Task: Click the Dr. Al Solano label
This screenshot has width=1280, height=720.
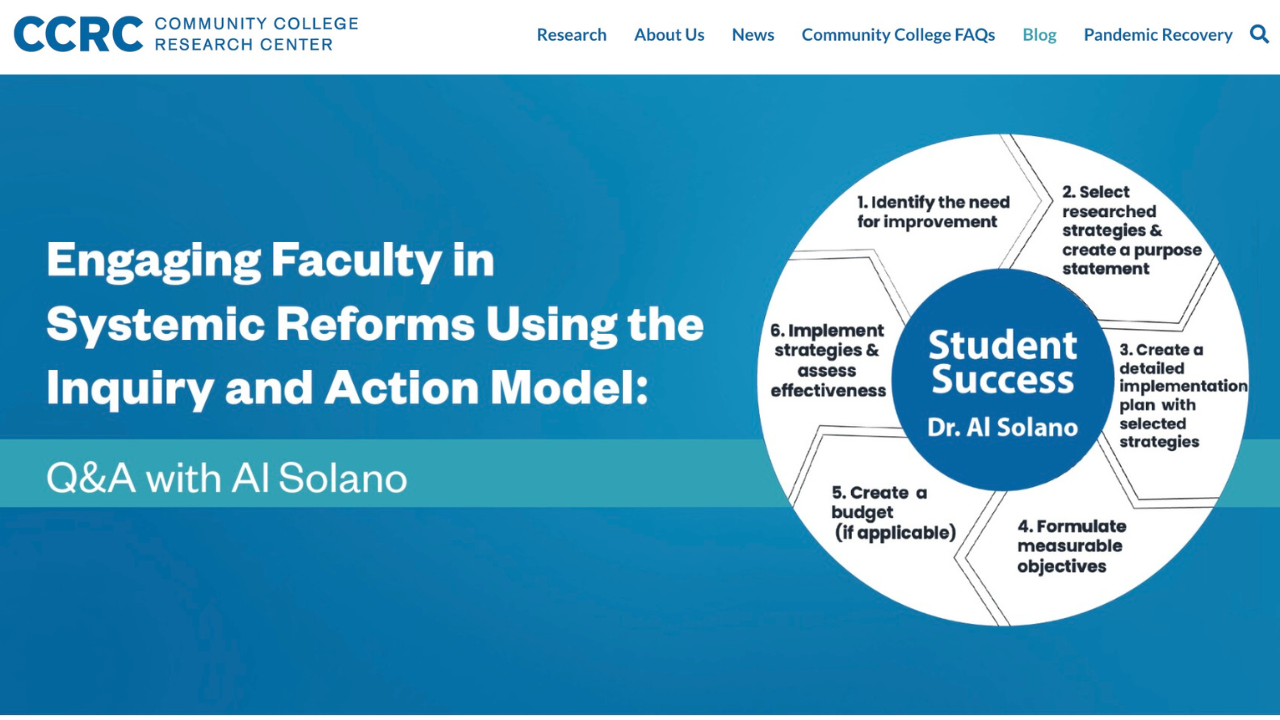Action: pyautogui.click(x=1002, y=428)
